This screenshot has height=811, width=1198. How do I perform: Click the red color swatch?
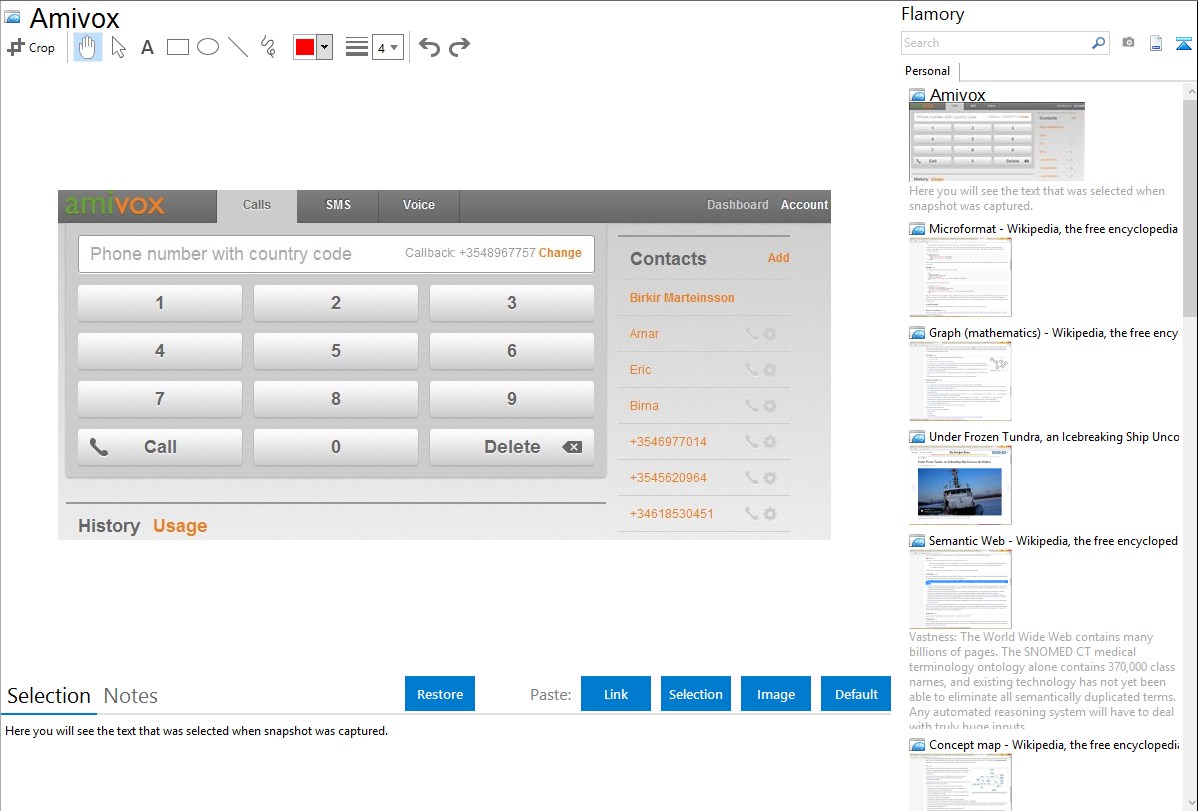(305, 47)
